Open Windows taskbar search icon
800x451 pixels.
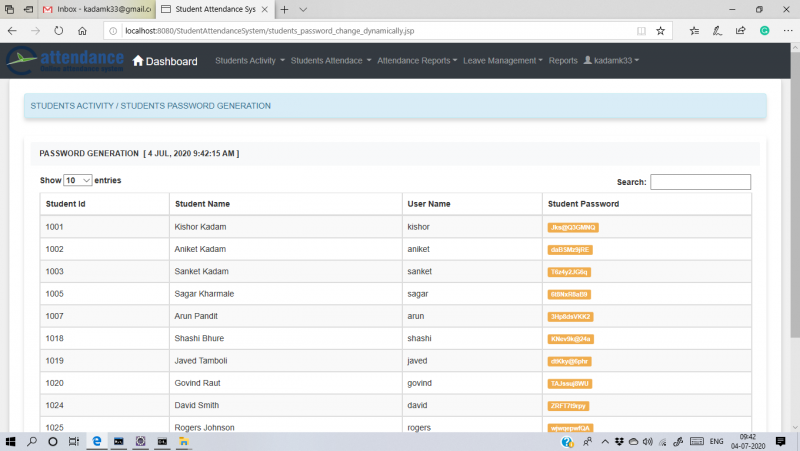point(32,441)
